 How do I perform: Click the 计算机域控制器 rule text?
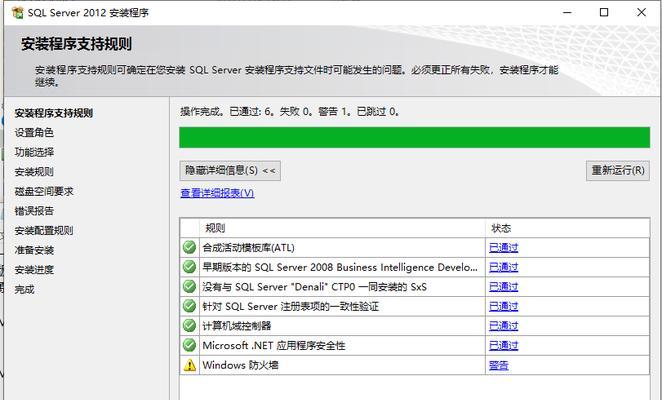pos(237,326)
